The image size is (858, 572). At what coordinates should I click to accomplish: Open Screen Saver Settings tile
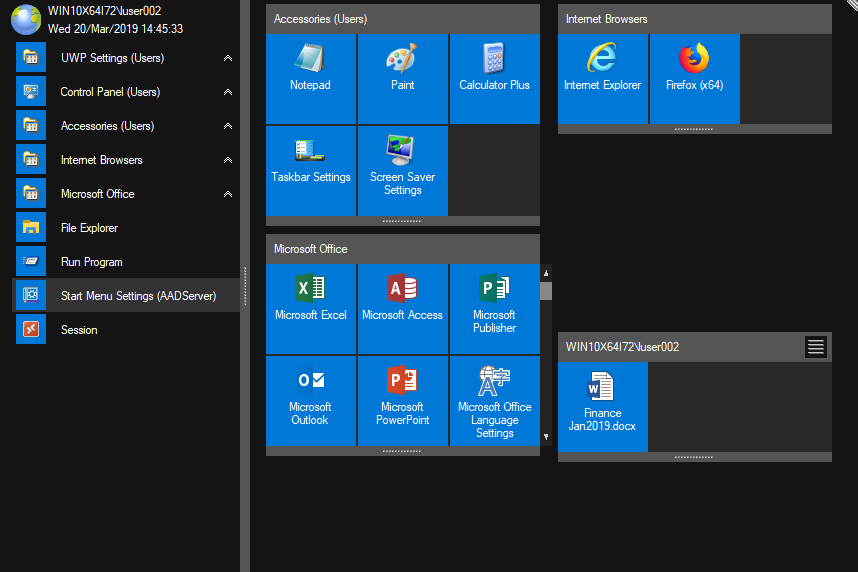(402, 170)
